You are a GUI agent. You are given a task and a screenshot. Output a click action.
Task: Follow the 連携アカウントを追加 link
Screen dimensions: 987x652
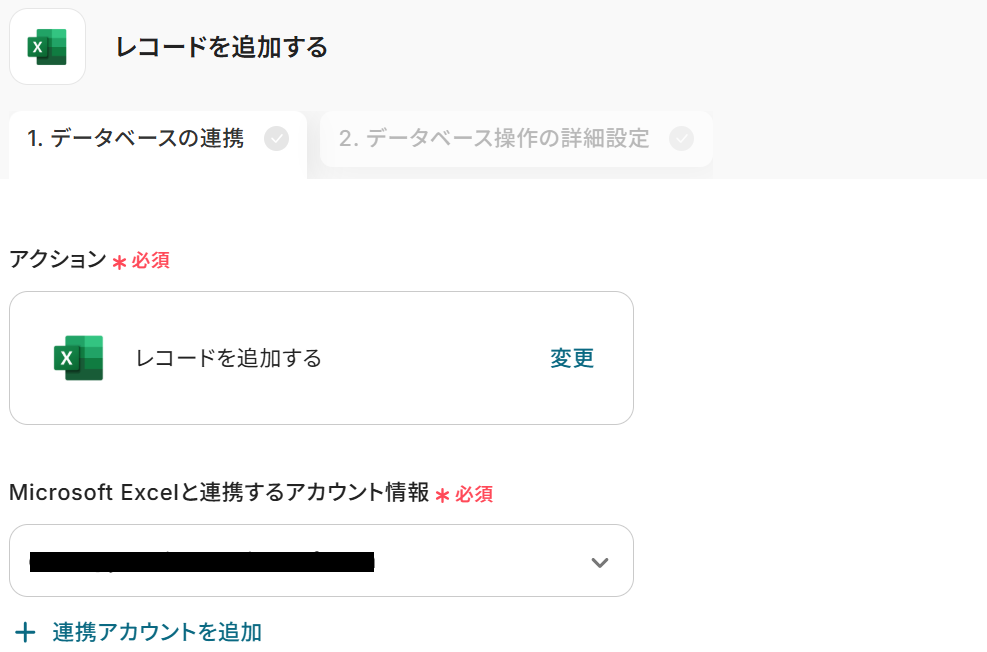coord(157,632)
